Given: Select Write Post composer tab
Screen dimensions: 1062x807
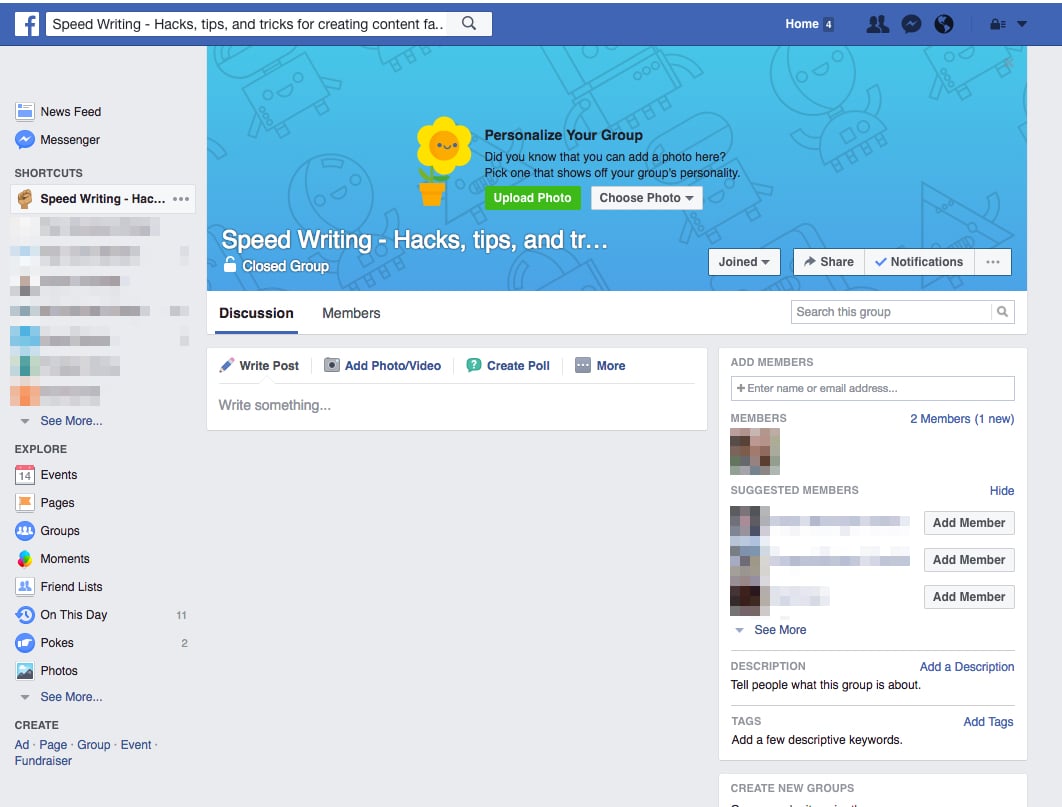Looking at the screenshot, I should click(259, 366).
